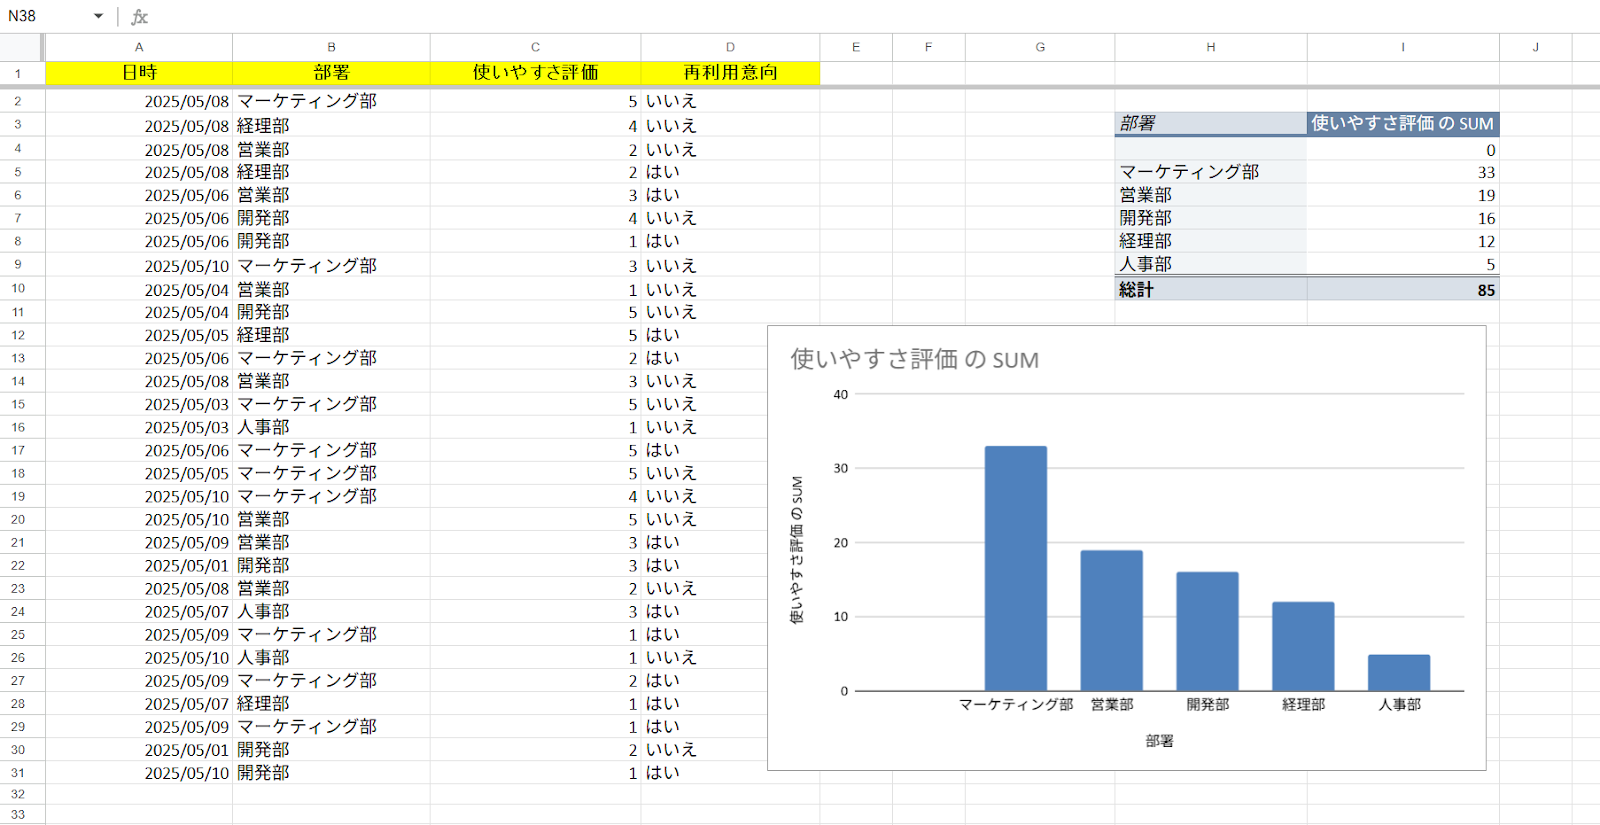Click the マーケティング部 bar in chart

[x=1015, y=568]
